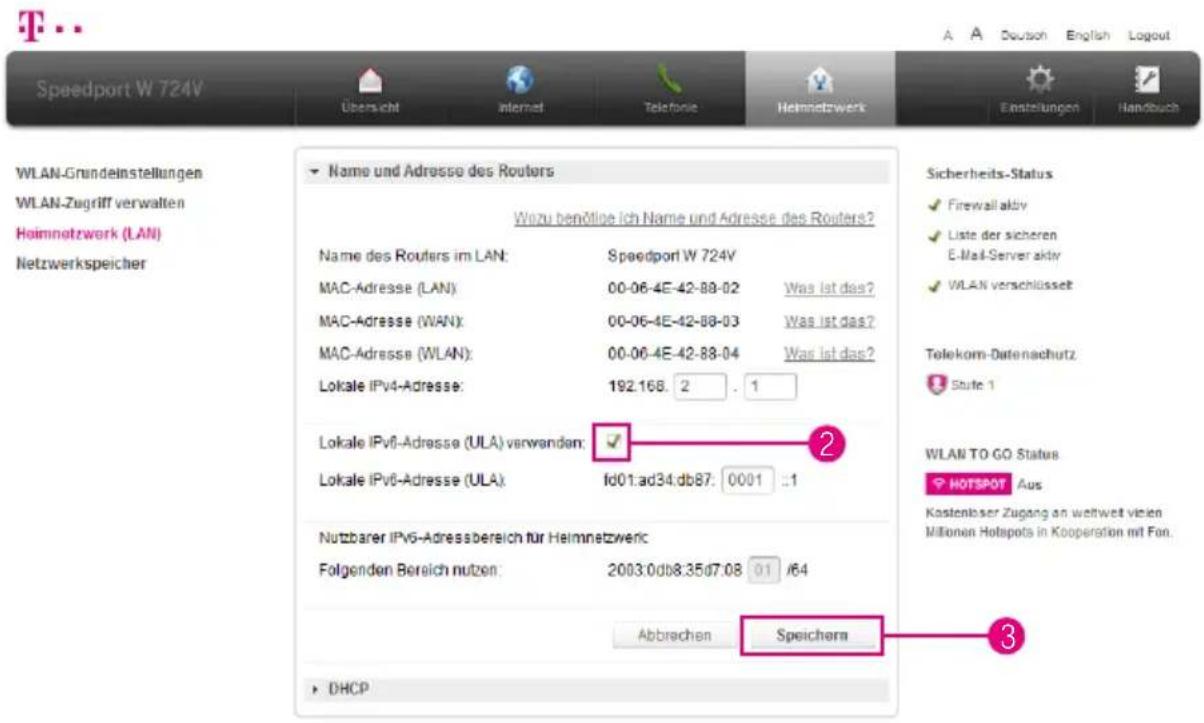The width and height of the screenshot is (1204, 723).
Task: Click MAC address value 00-06-4E-42-88-03
Action: [x=674, y=321]
